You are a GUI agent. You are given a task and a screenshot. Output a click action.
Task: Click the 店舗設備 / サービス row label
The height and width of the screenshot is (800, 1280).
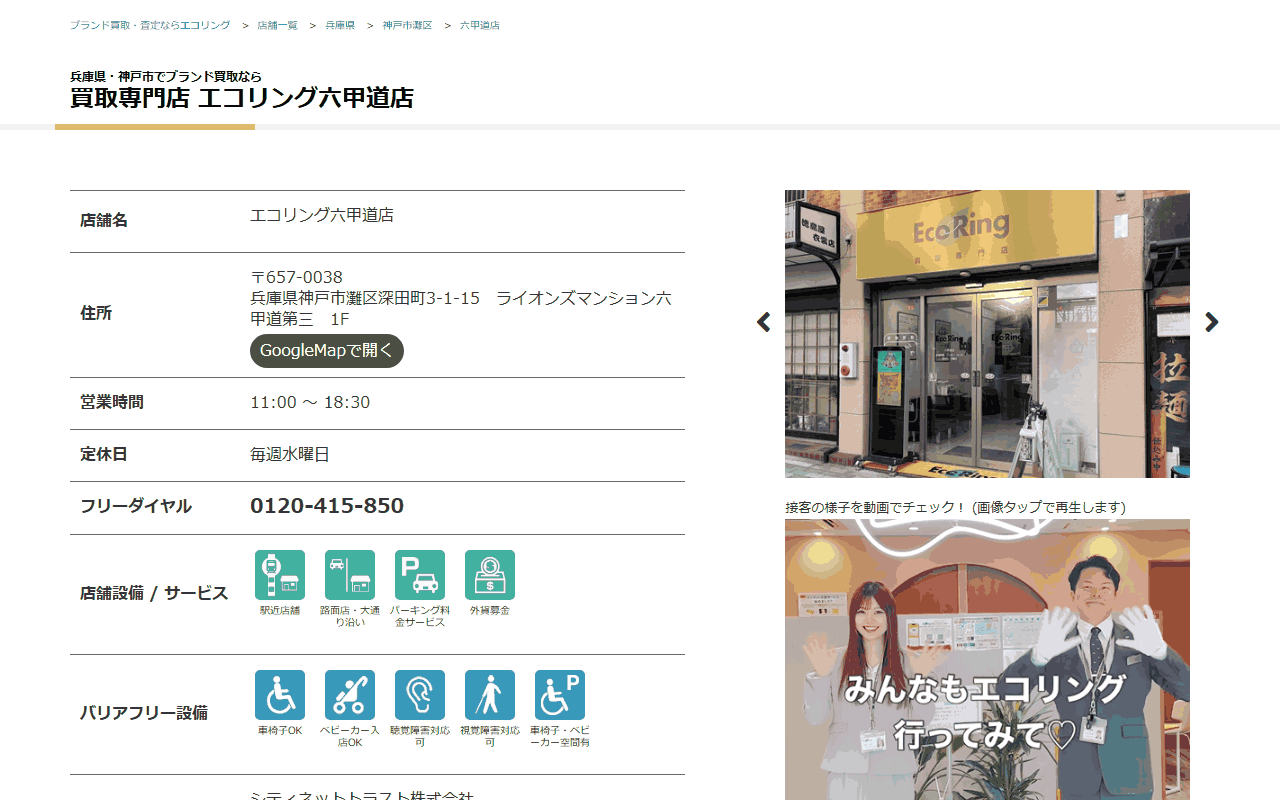[154, 593]
